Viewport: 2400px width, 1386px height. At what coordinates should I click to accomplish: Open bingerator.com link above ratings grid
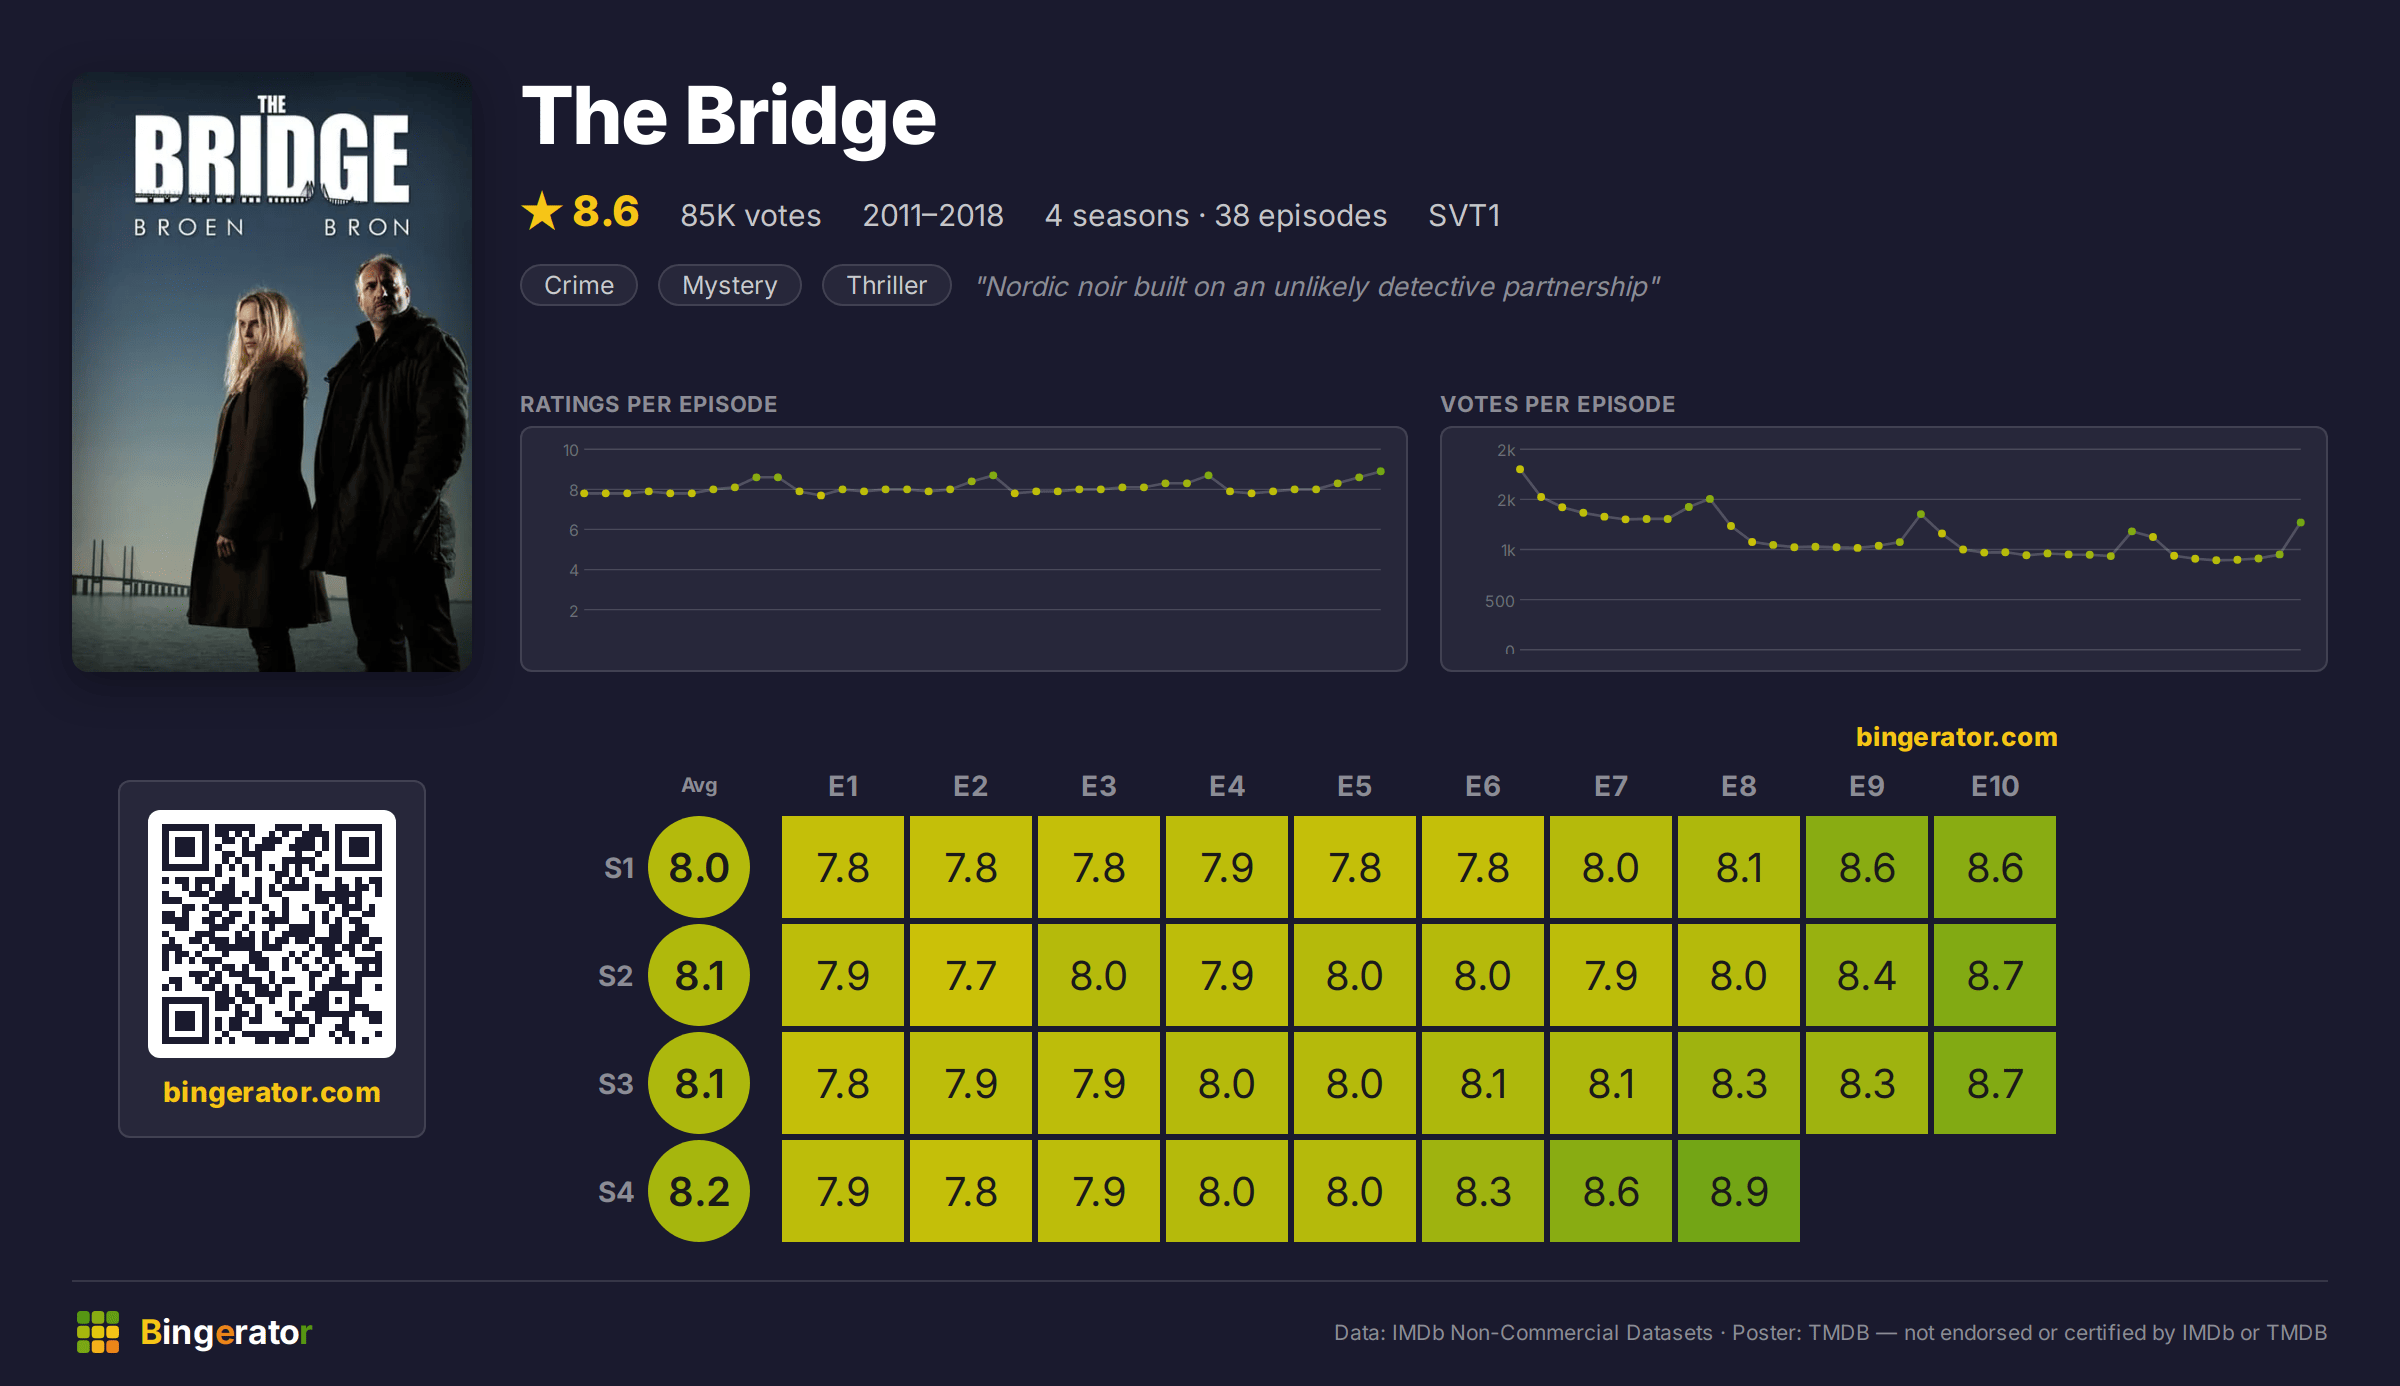1957,737
